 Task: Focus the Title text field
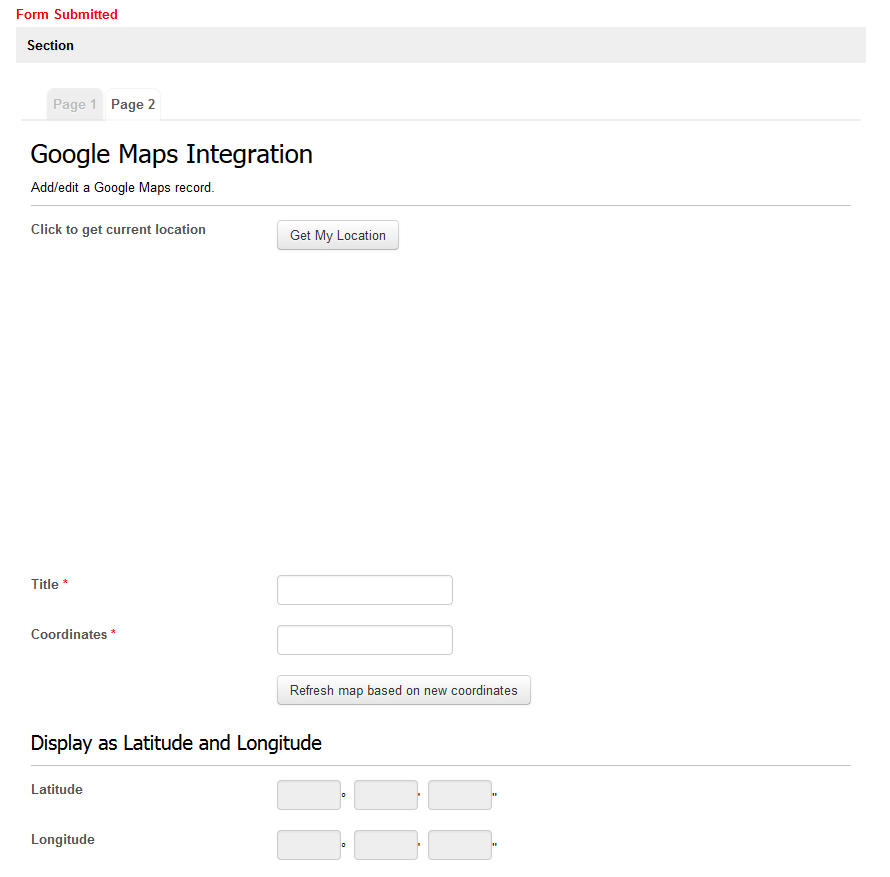(x=364, y=590)
